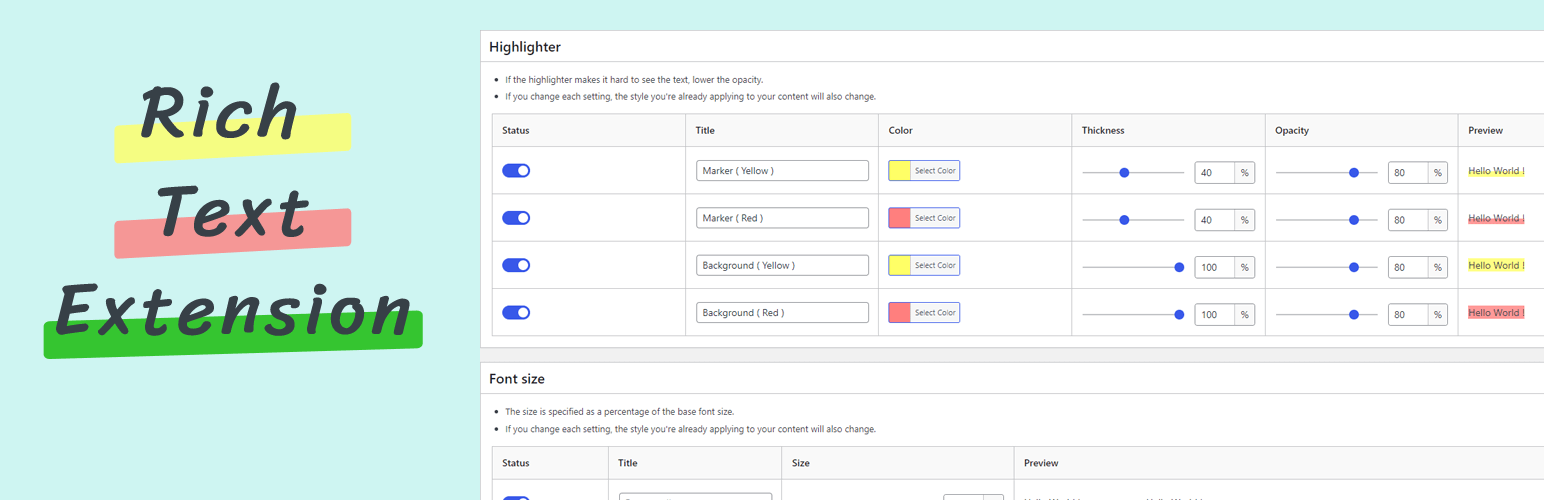Screen dimensions: 1544x500
Task: Click Opacity column header
Action: [1292, 130]
